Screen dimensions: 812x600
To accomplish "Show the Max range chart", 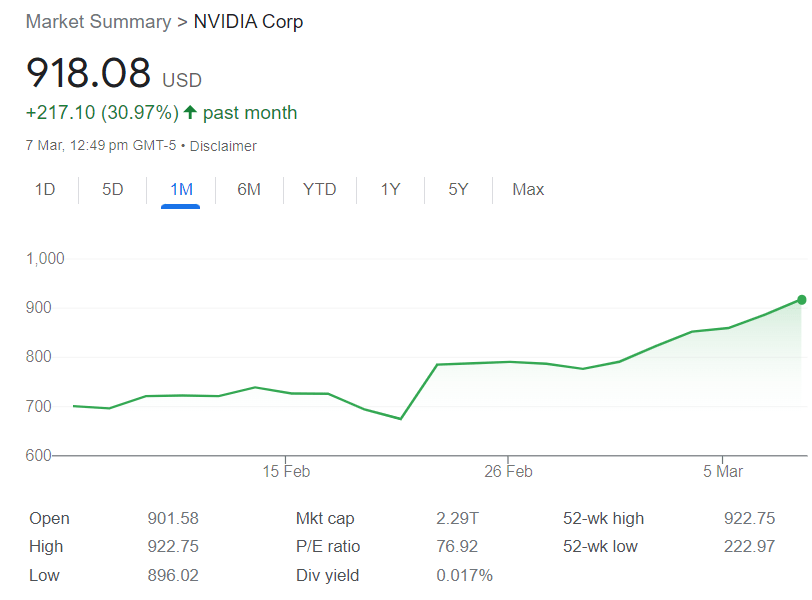I will [528, 189].
